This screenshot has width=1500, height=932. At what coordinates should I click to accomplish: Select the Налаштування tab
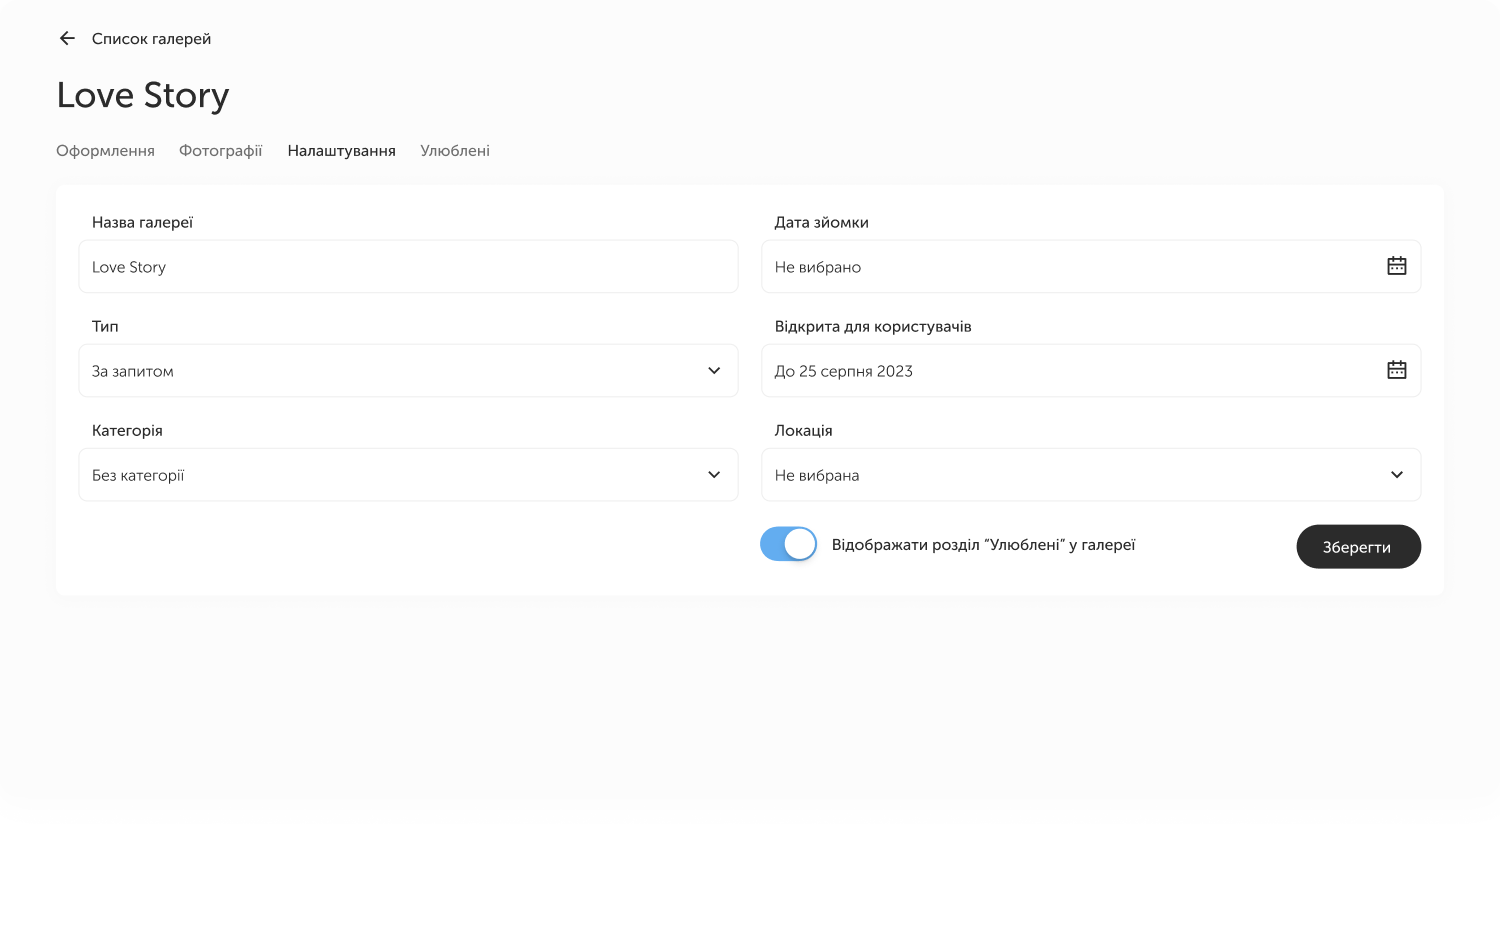click(341, 151)
